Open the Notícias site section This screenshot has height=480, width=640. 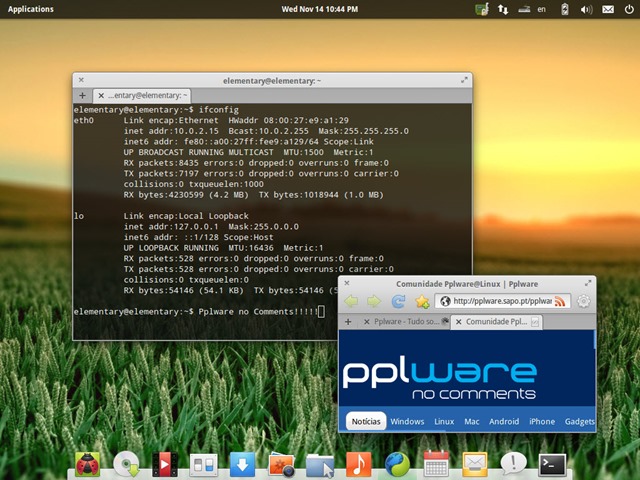(x=366, y=421)
